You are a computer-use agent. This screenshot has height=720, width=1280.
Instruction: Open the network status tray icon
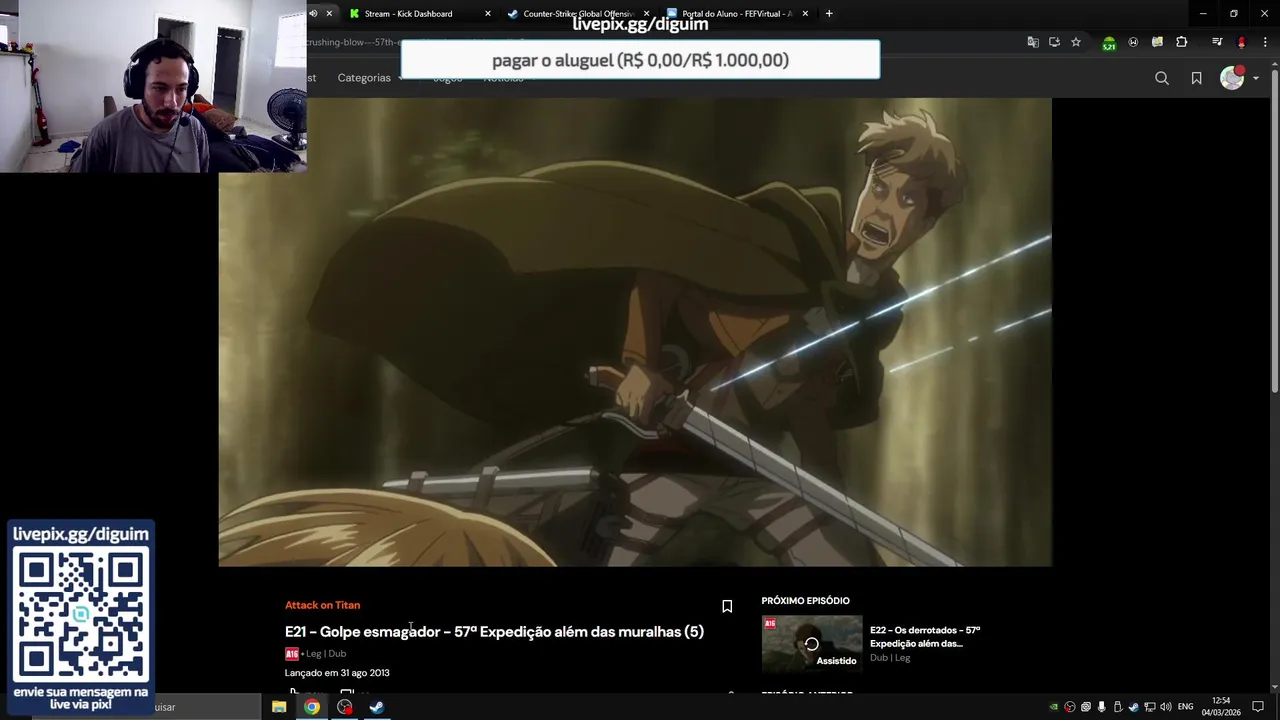[1150, 707]
